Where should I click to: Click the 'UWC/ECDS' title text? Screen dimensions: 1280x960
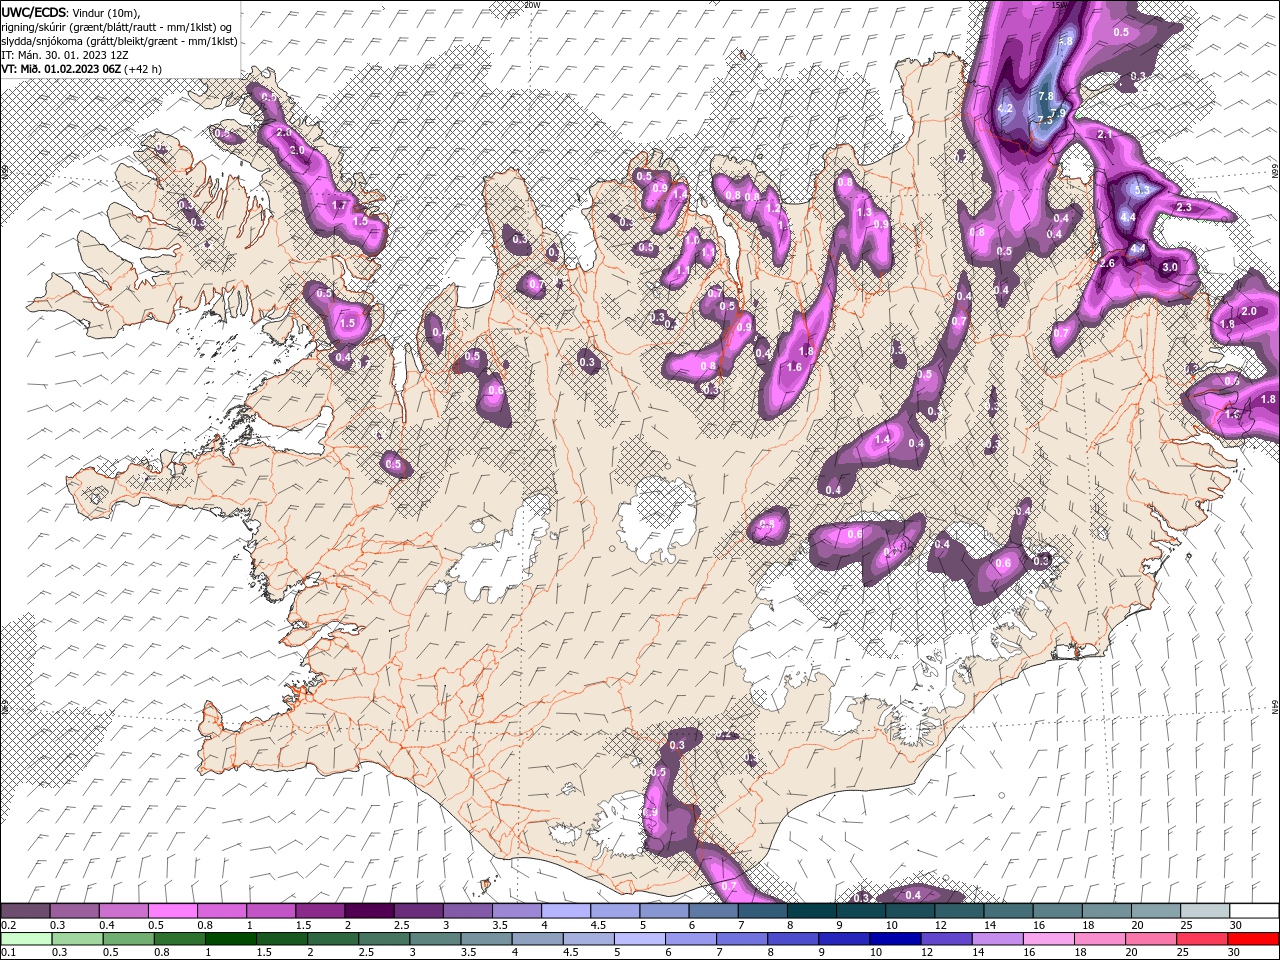pos(34,11)
